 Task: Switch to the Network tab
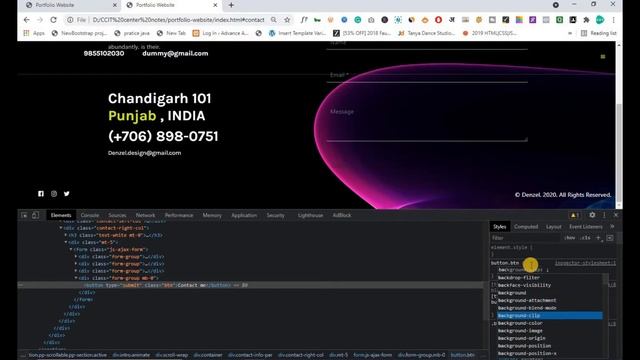pos(145,215)
